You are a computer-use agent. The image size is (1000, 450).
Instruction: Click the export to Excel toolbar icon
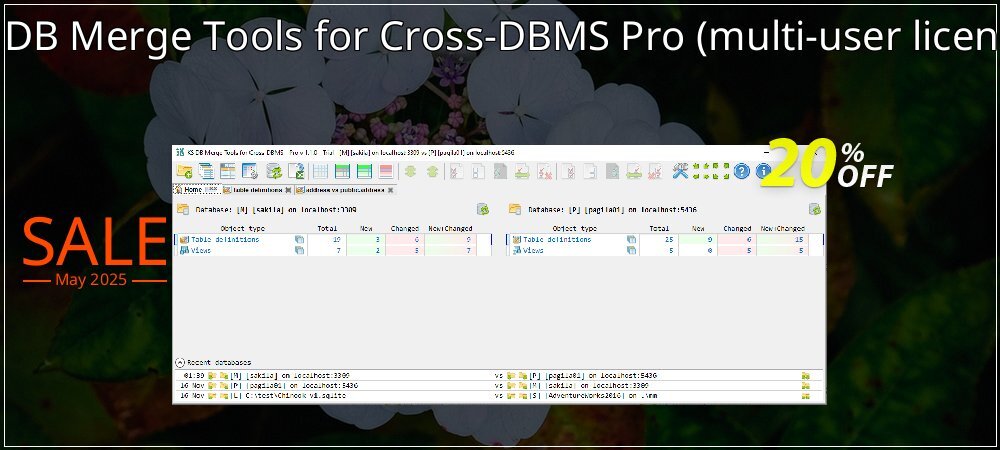296,171
